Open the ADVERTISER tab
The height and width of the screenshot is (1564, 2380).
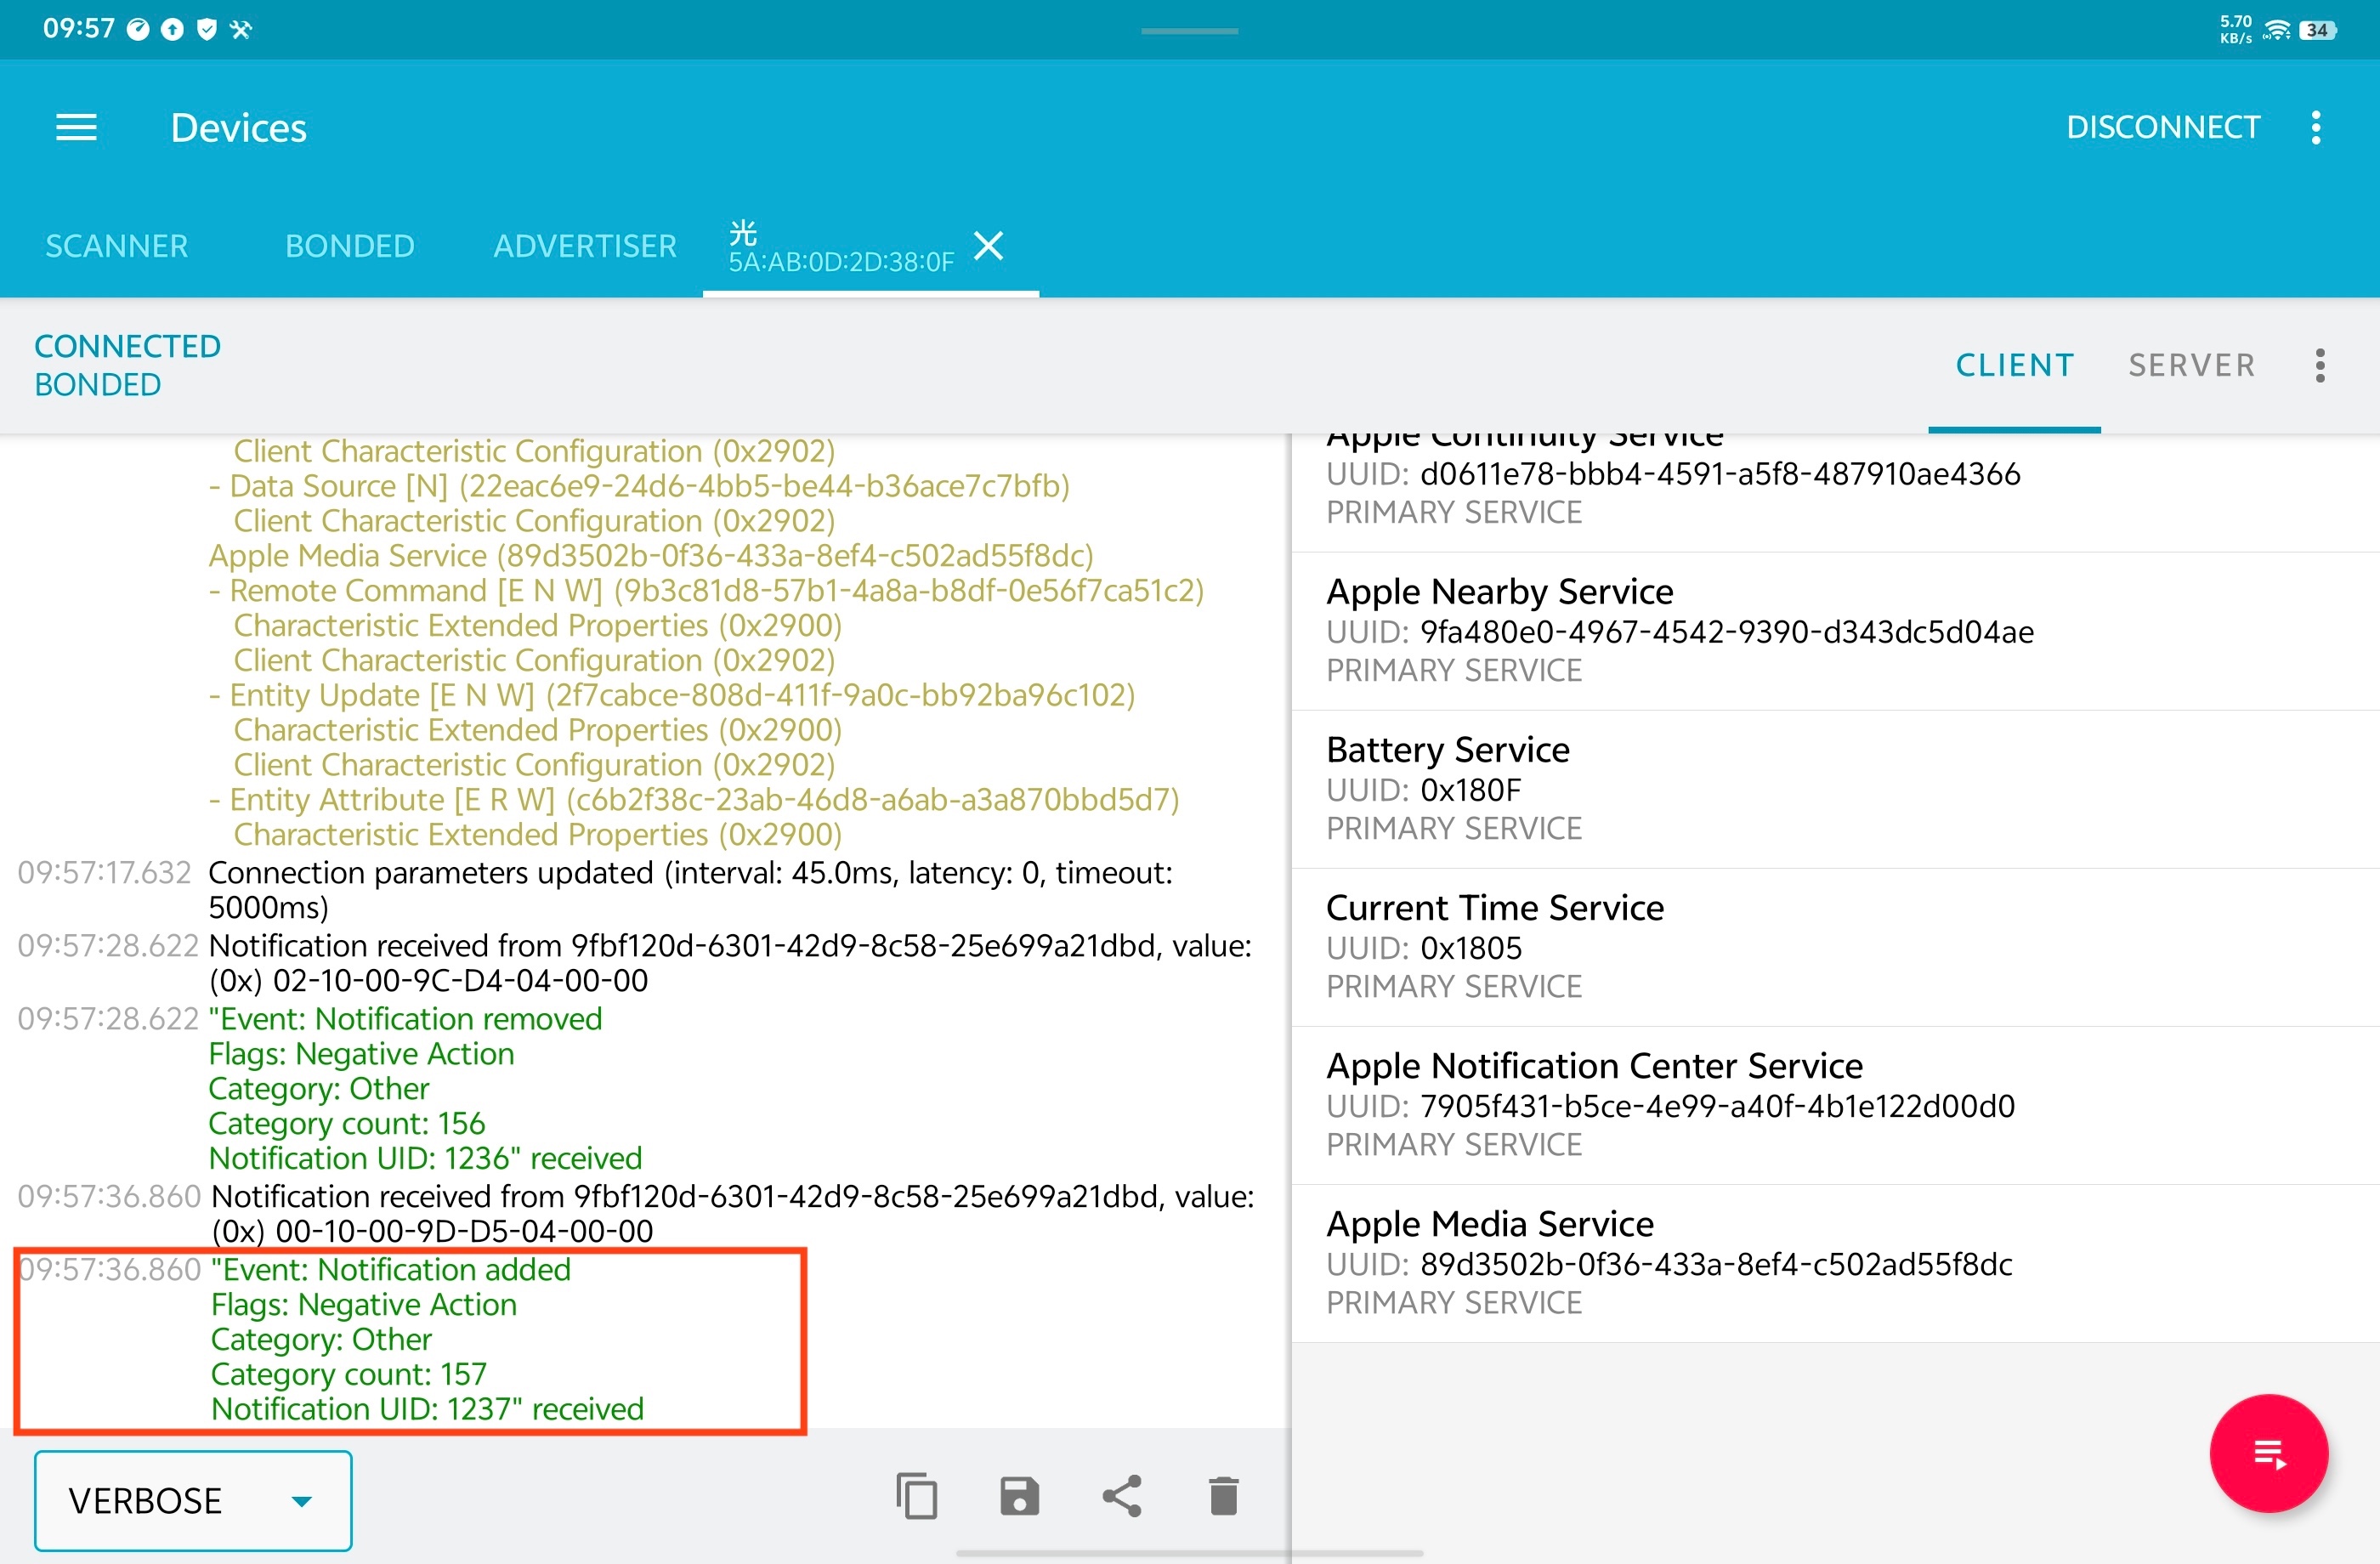click(x=585, y=246)
